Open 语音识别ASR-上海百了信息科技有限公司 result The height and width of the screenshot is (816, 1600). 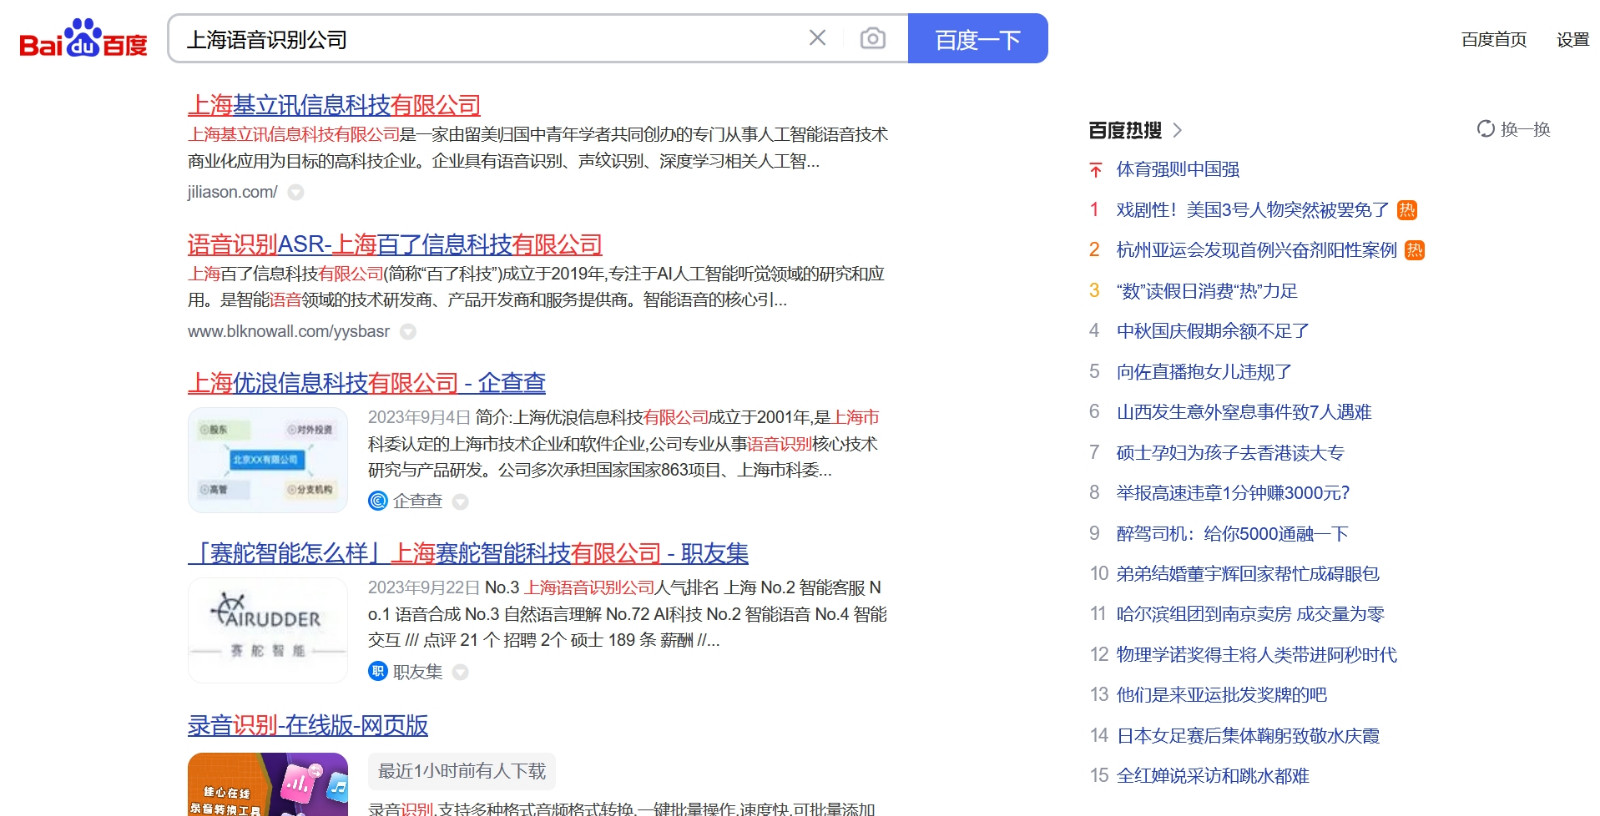pyautogui.click(x=395, y=244)
